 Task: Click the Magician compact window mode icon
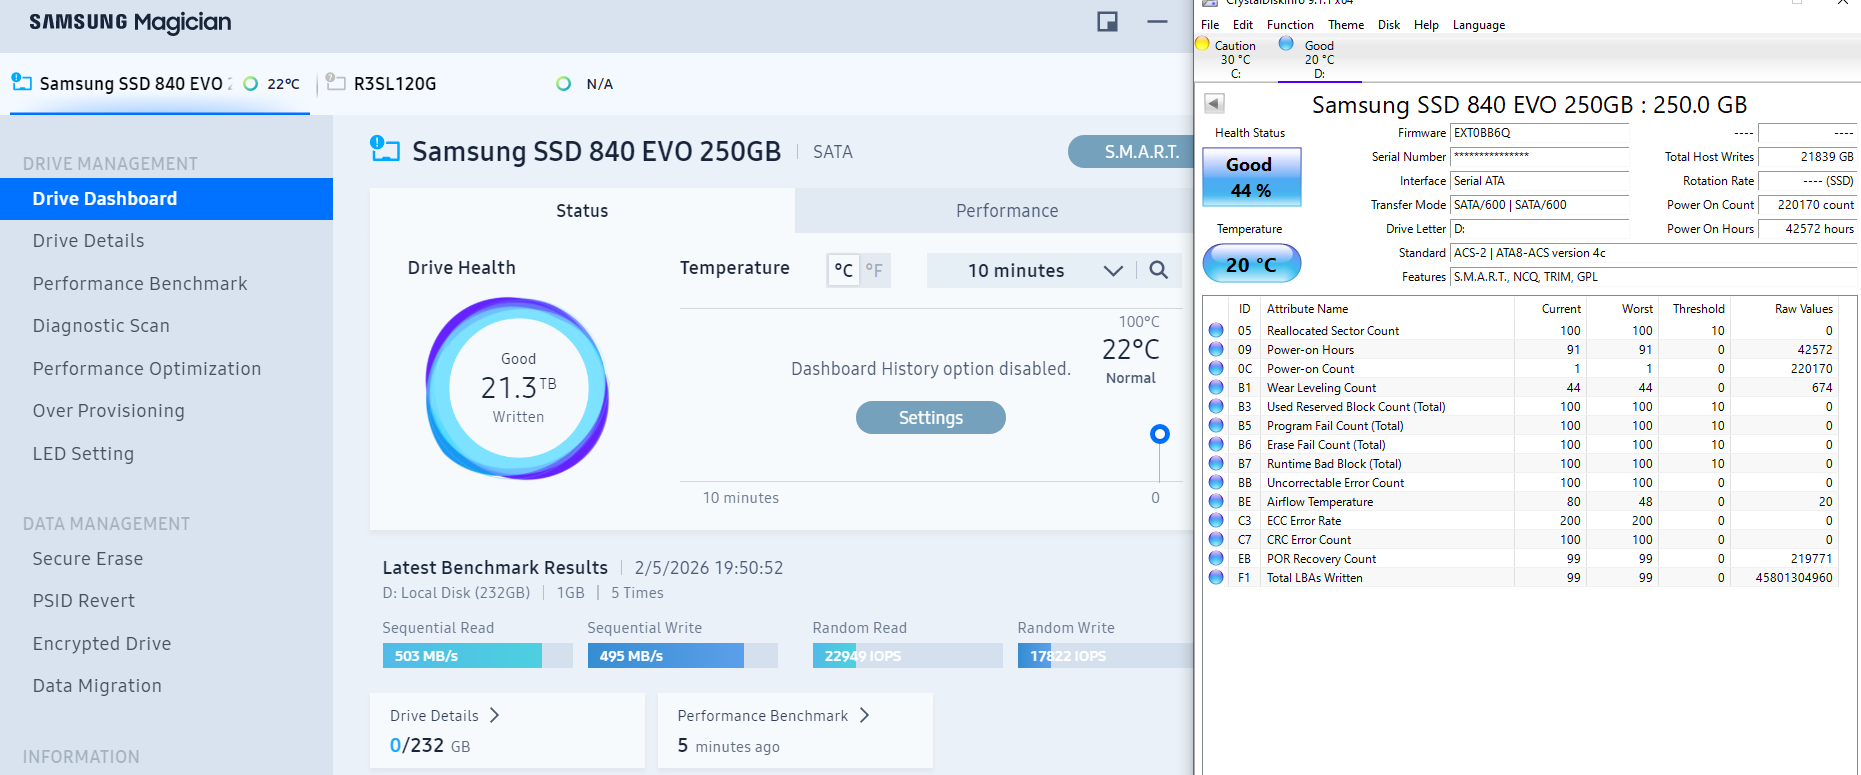(1107, 22)
